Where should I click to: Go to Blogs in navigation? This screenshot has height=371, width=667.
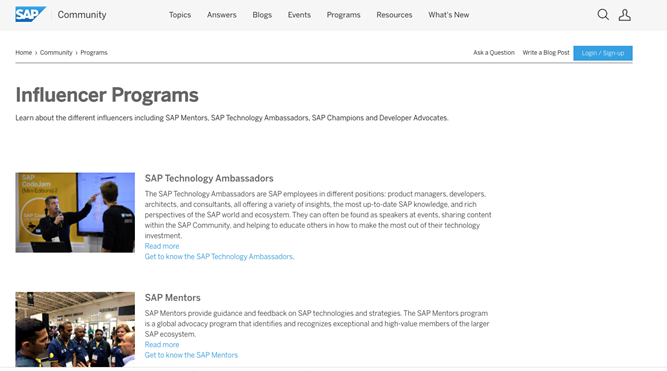(262, 15)
